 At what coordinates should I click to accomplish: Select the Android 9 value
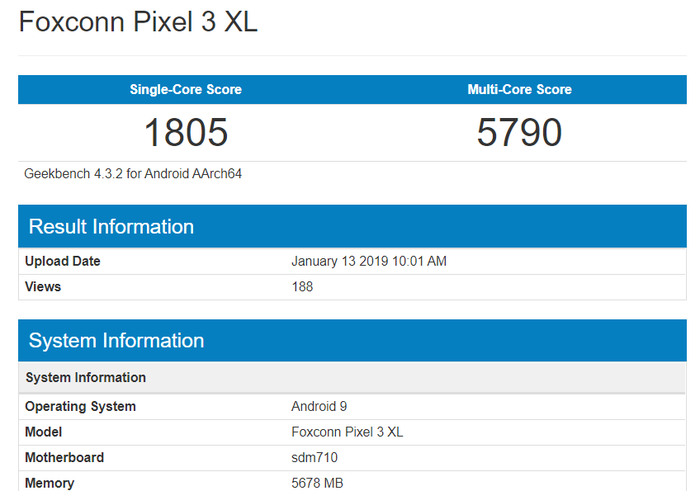click(x=319, y=407)
